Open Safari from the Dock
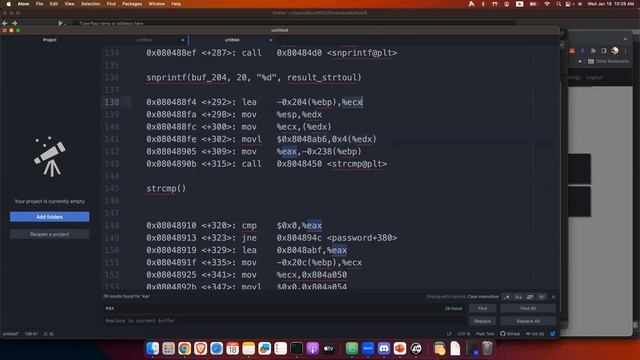Image resolution: width=640 pixels, height=360 pixels. [x=216, y=349]
